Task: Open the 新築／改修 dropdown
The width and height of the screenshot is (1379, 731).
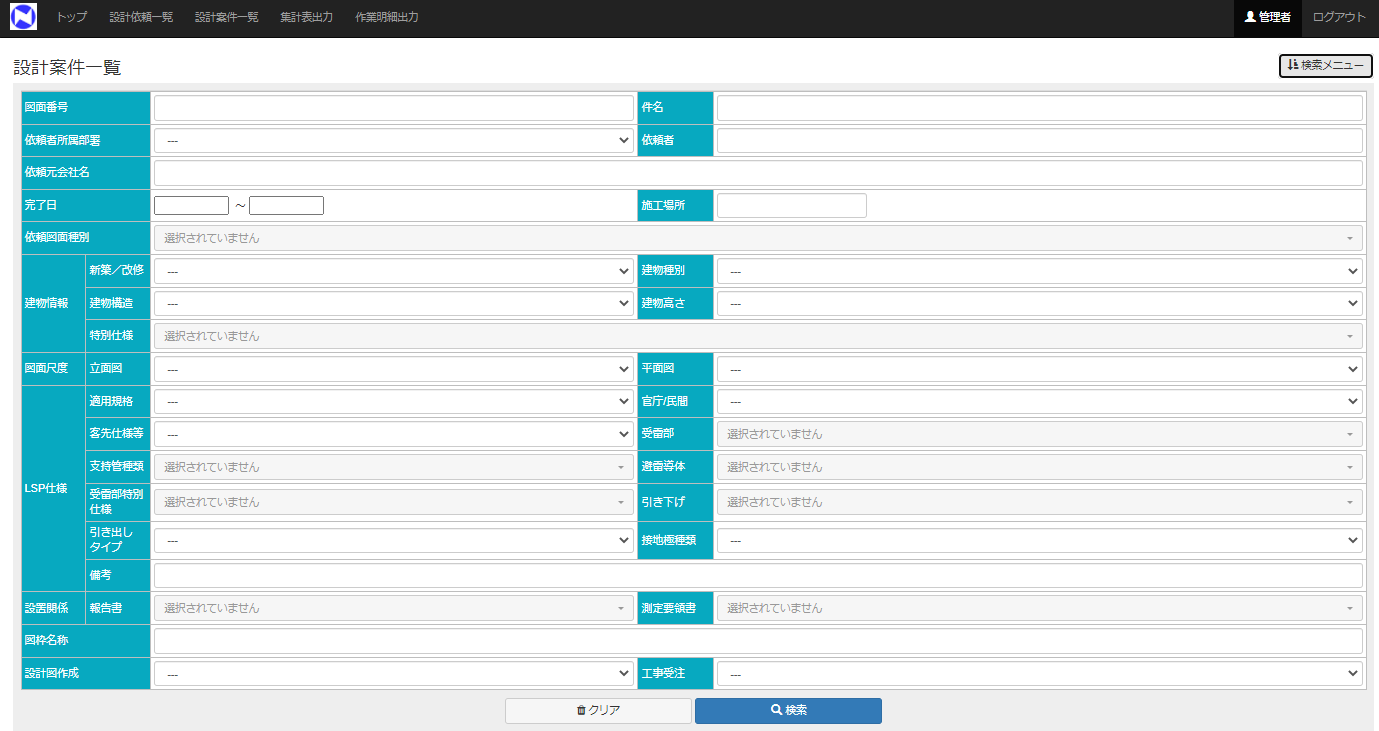Action: [x=394, y=271]
